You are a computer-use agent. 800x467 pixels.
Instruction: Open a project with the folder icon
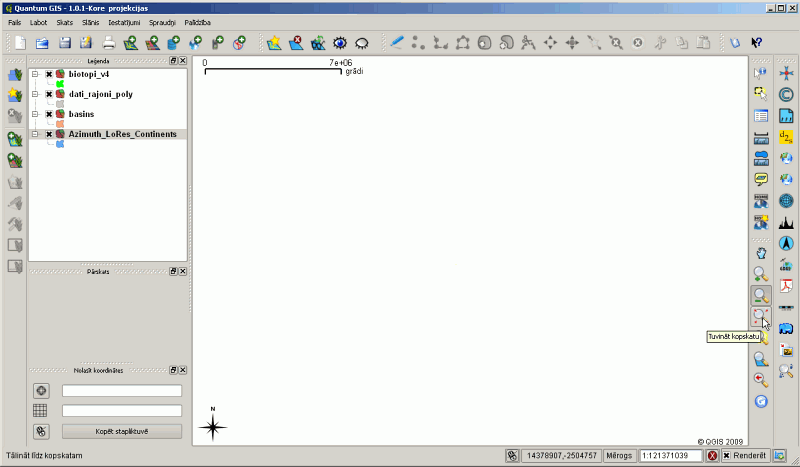(x=42, y=43)
